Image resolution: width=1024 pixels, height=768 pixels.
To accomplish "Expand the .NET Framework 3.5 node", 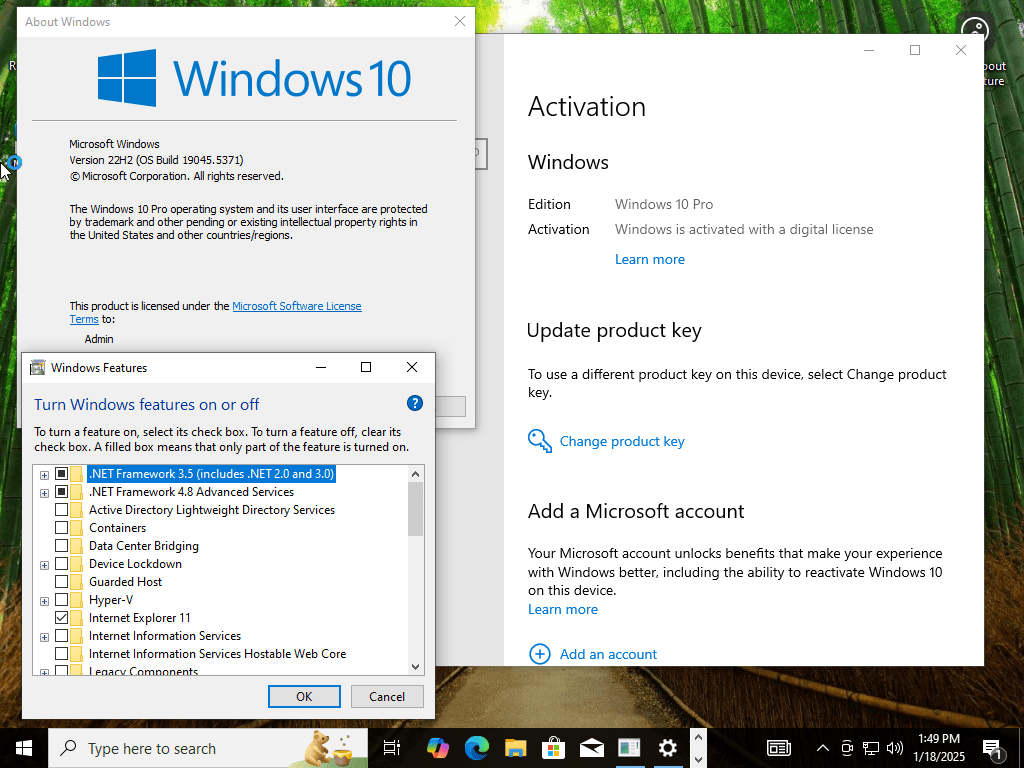I will (44, 475).
